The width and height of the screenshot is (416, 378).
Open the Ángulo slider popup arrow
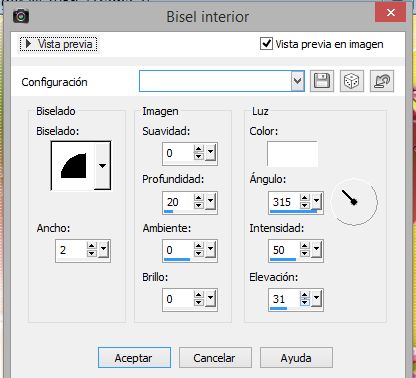coord(316,202)
